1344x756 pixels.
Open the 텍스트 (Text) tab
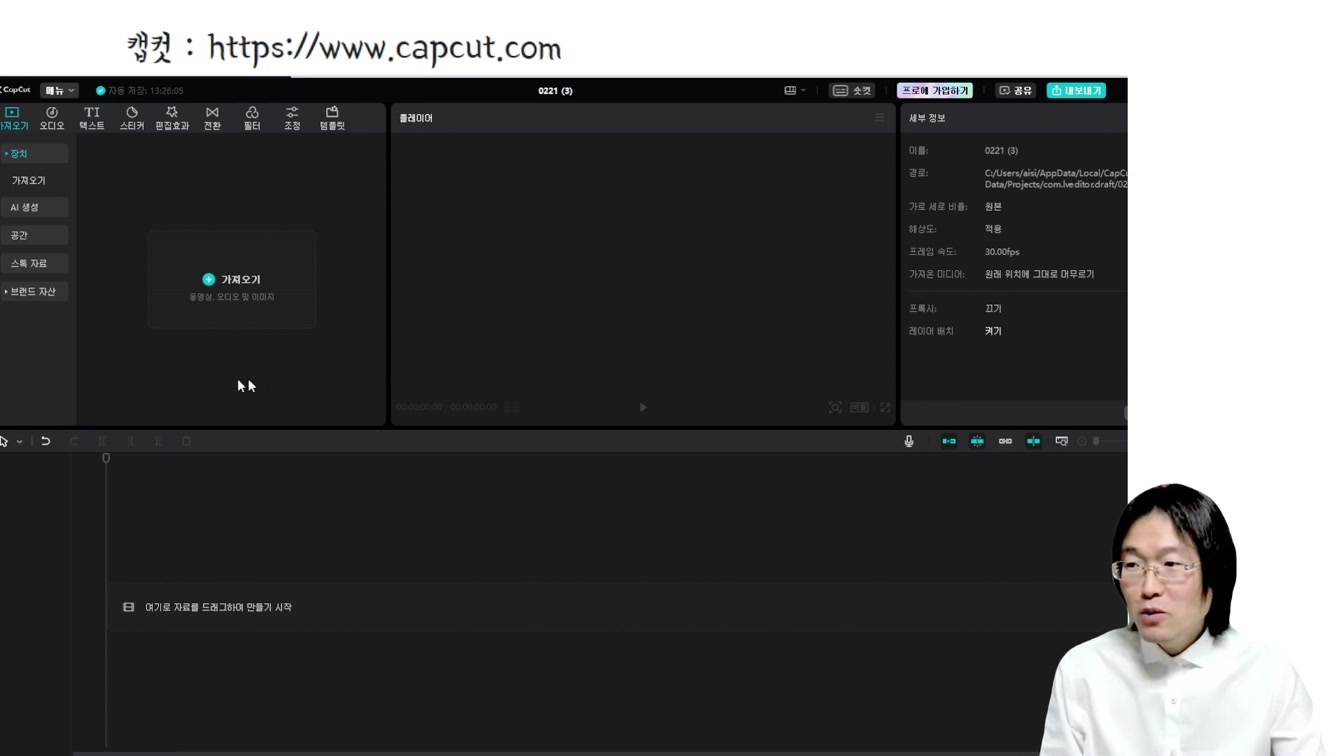coord(92,118)
